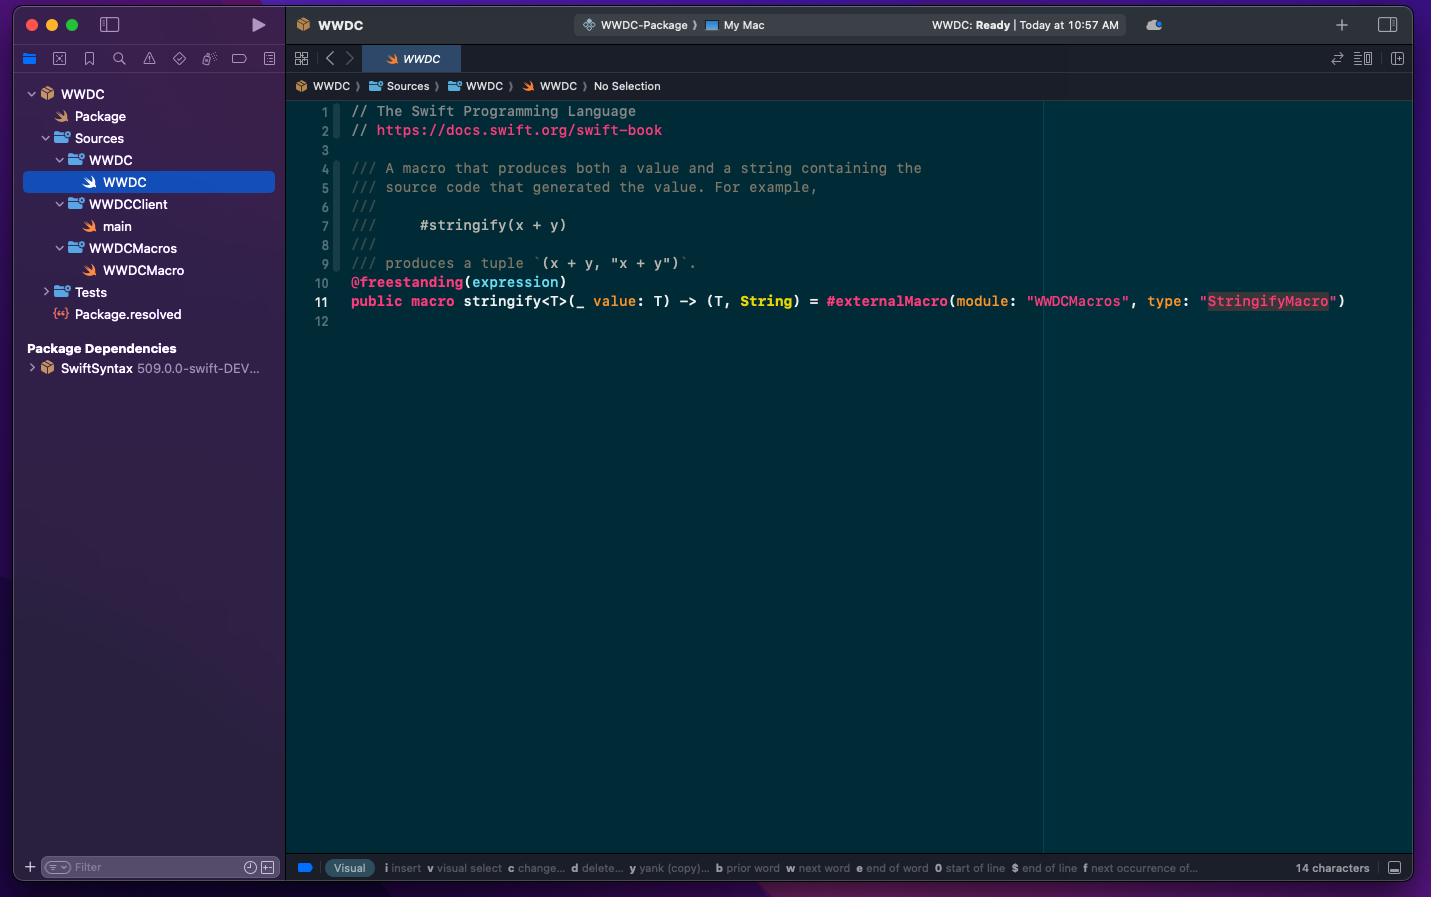This screenshot has height=897, width=1431.
Task: Open the related items grid menu
Action: (x=301, y=59)
